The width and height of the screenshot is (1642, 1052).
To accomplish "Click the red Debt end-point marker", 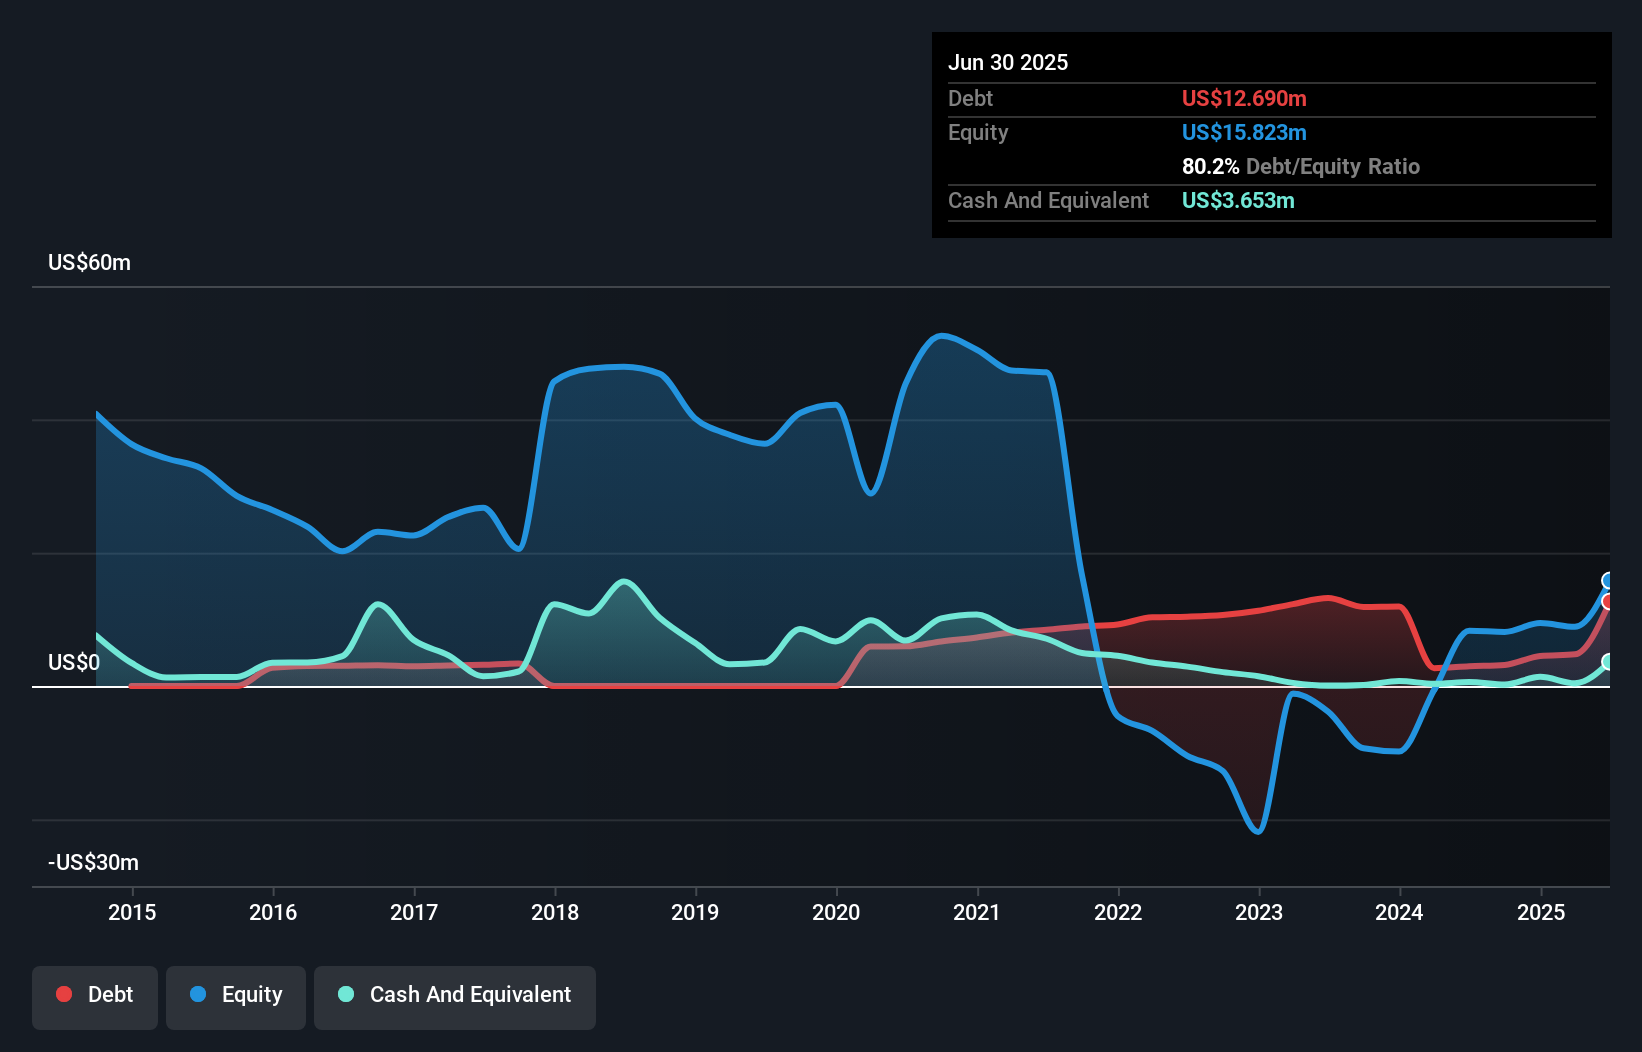I will 1608,601.
